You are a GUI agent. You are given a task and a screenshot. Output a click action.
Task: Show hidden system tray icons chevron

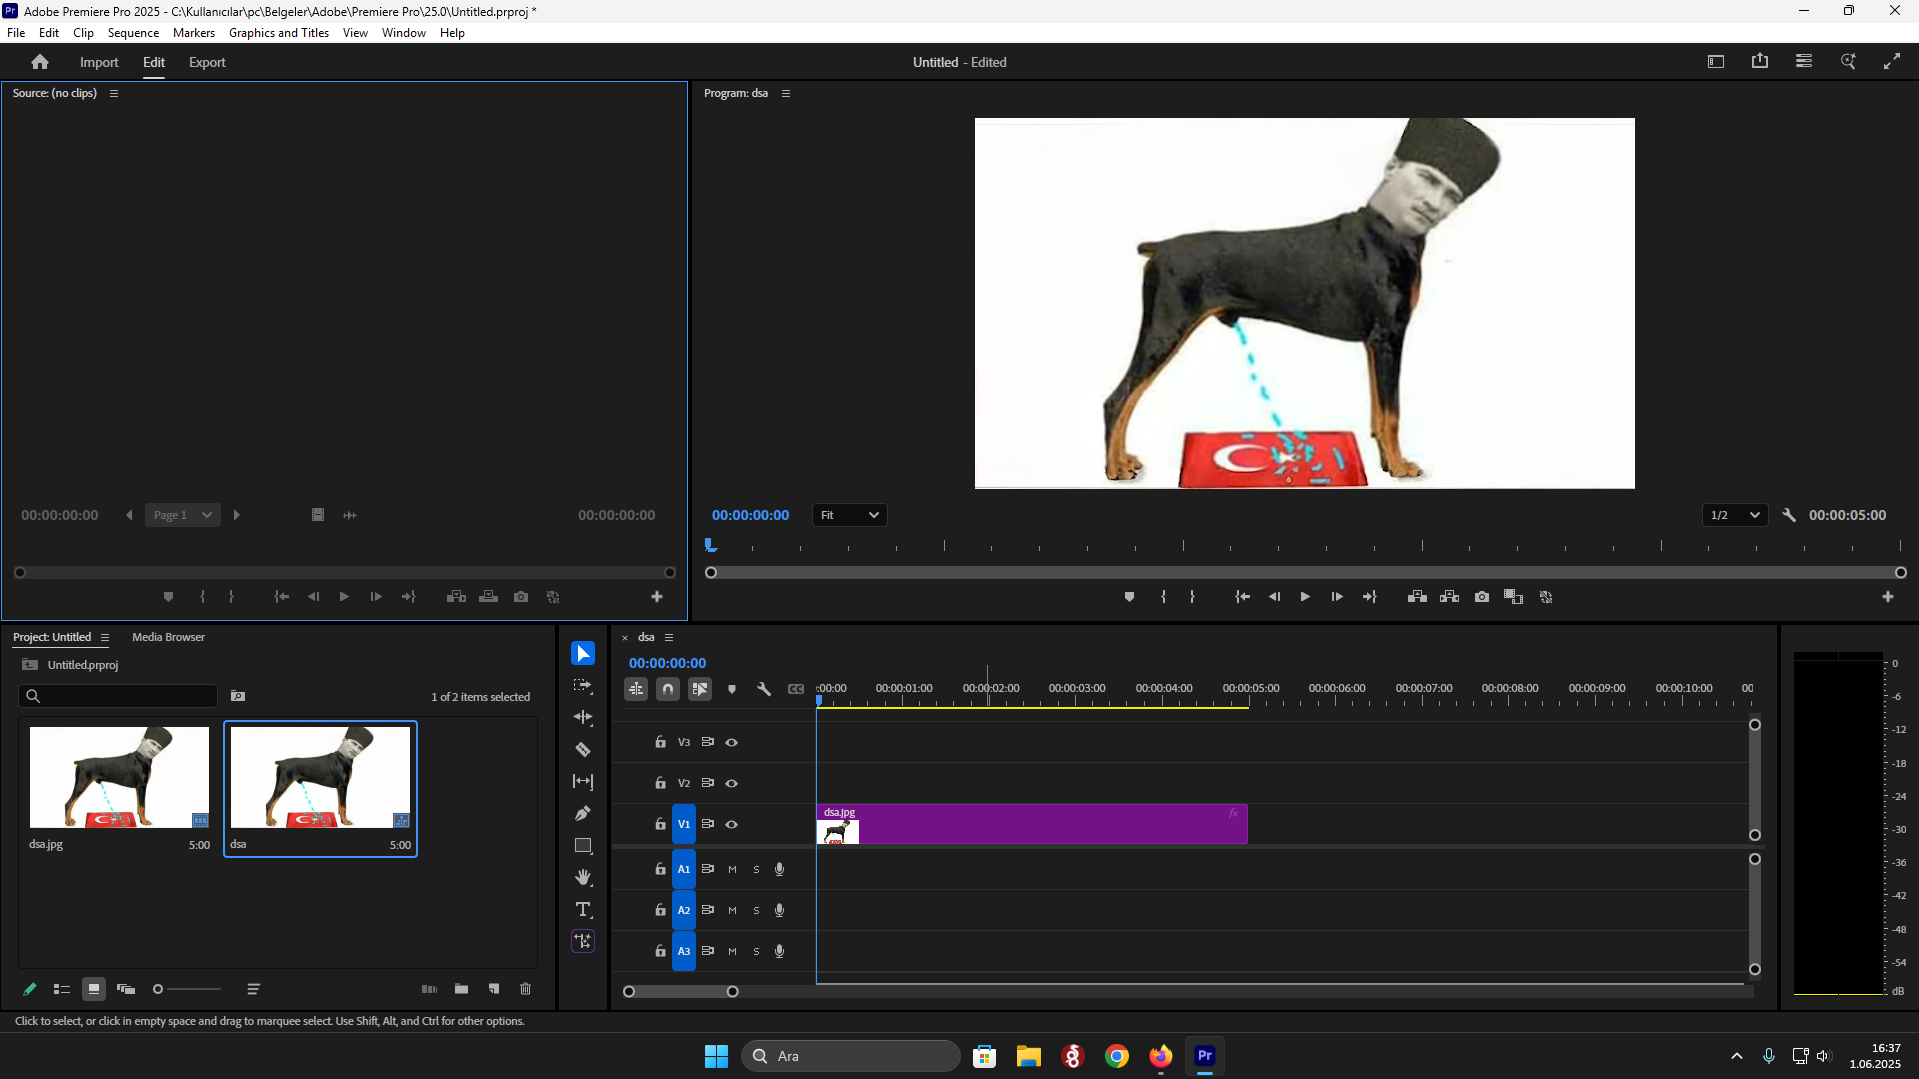click(1737, 1056)
